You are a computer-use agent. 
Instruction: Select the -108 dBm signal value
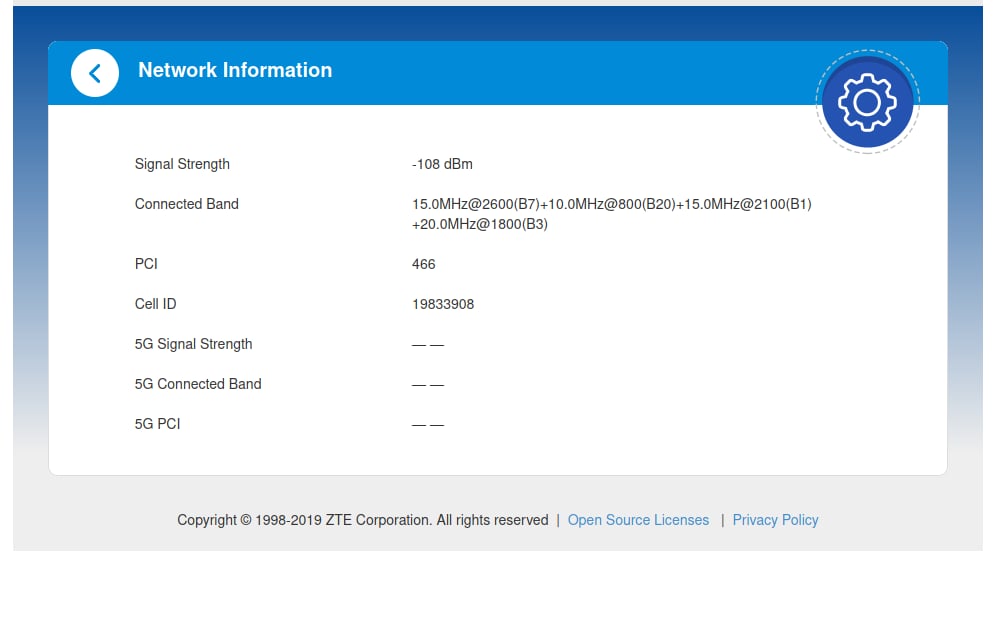[442, 164]
